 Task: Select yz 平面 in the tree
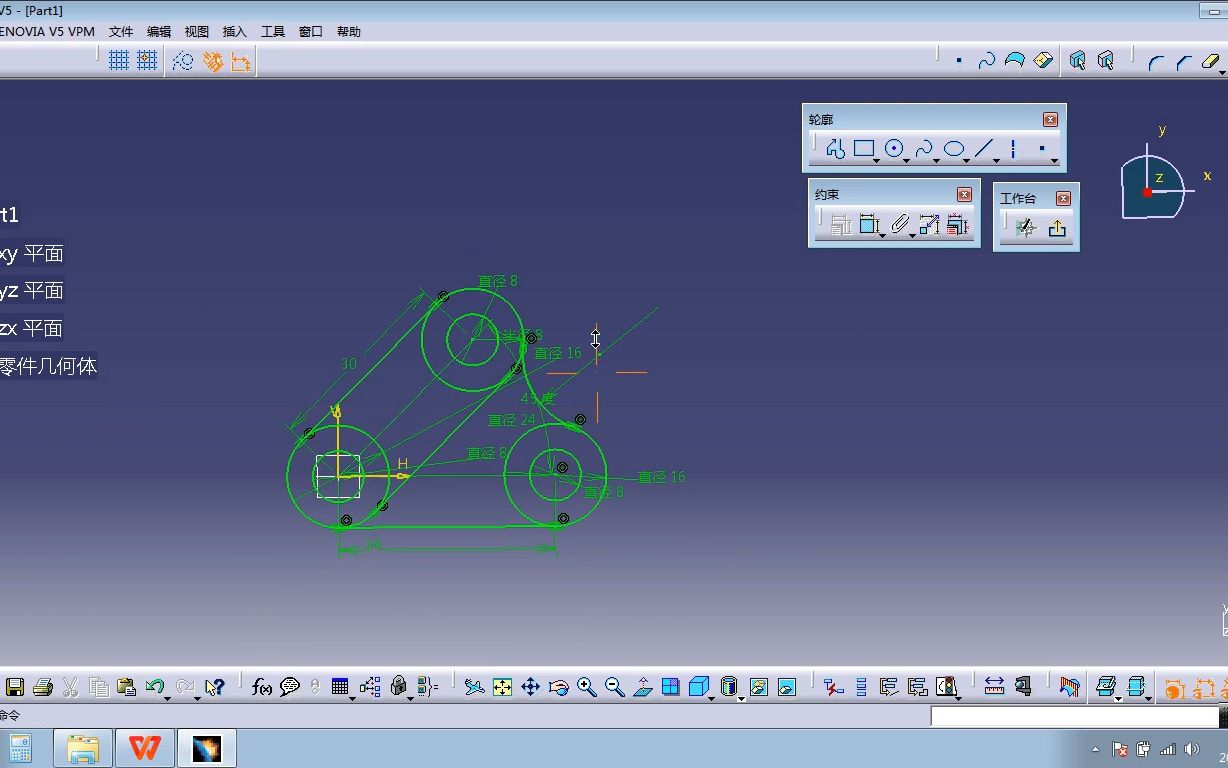[x=31, y=290]
